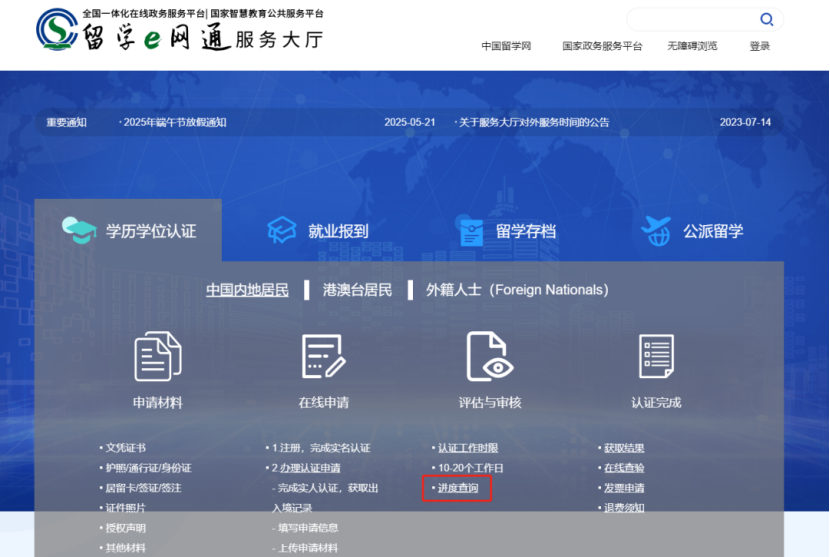Open the 2025年端午节放假通知 notice

[175, 122]
